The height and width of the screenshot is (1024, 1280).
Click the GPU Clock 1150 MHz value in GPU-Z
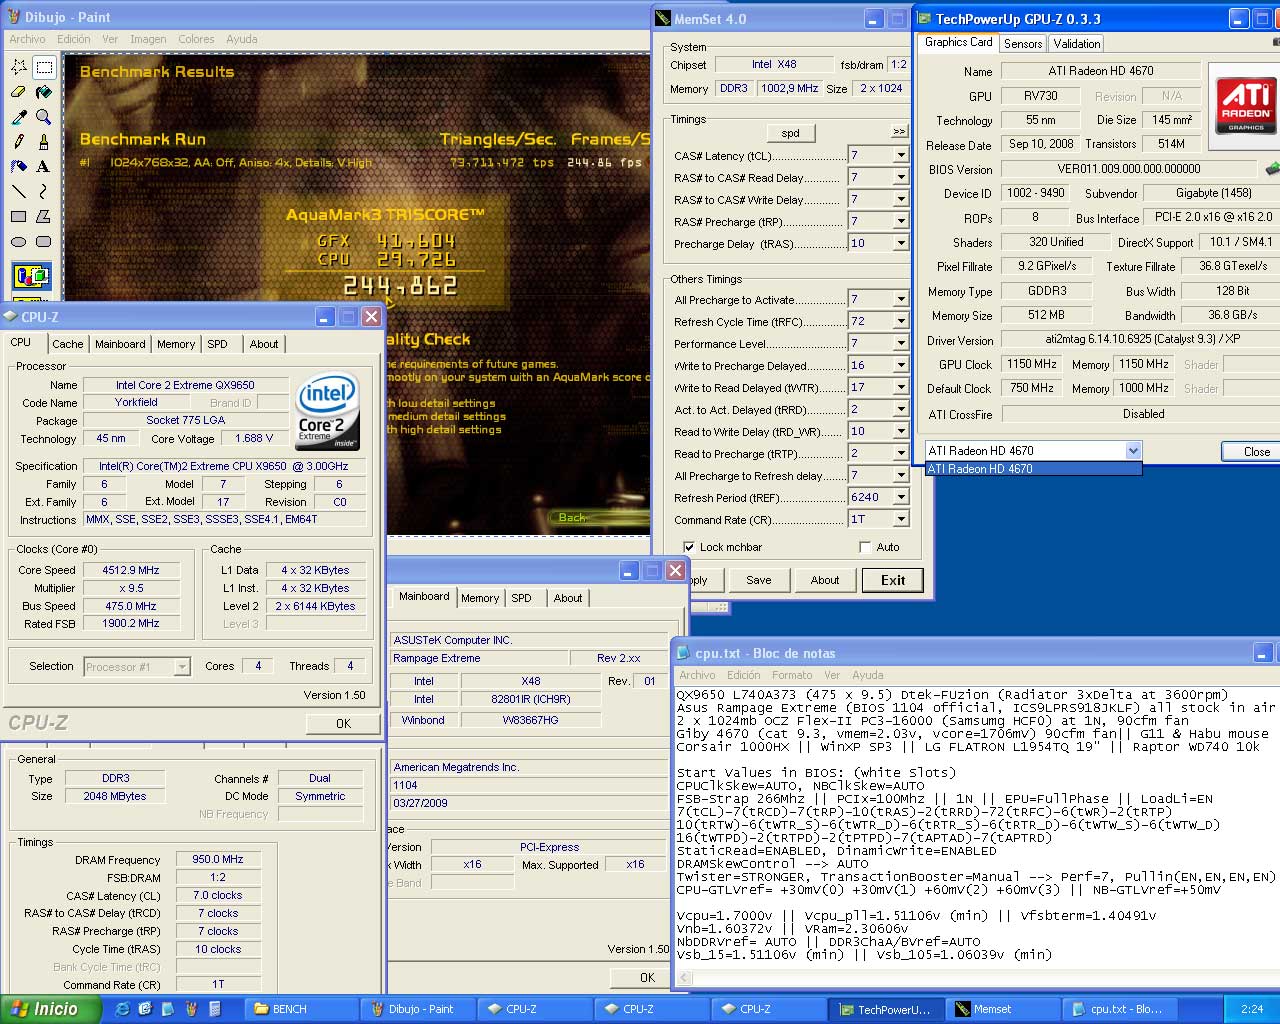(x=1031, y=364)
